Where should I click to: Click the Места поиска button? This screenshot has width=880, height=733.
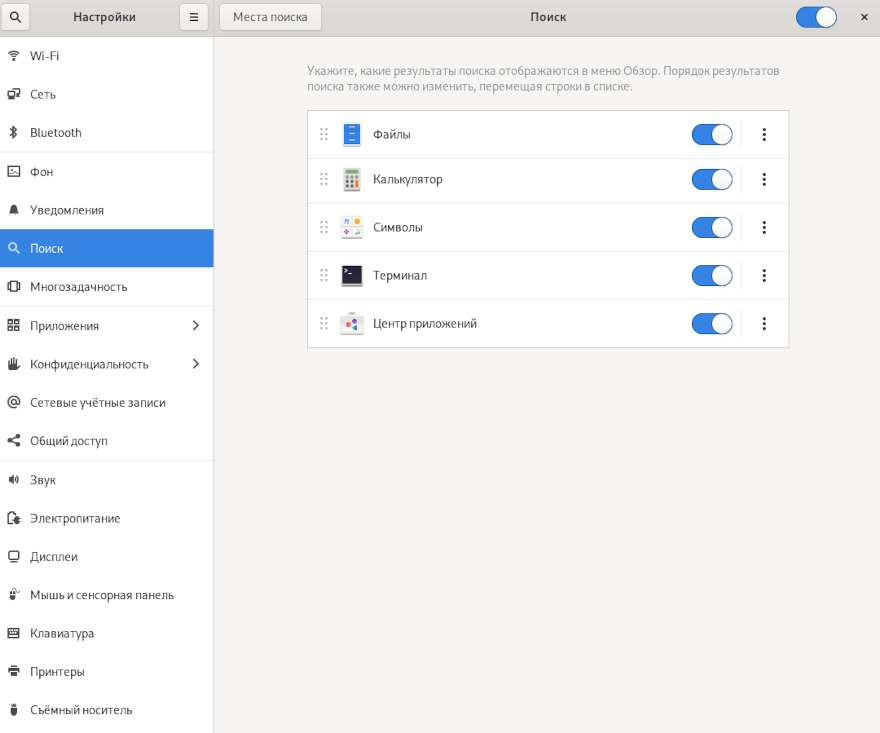270,17
